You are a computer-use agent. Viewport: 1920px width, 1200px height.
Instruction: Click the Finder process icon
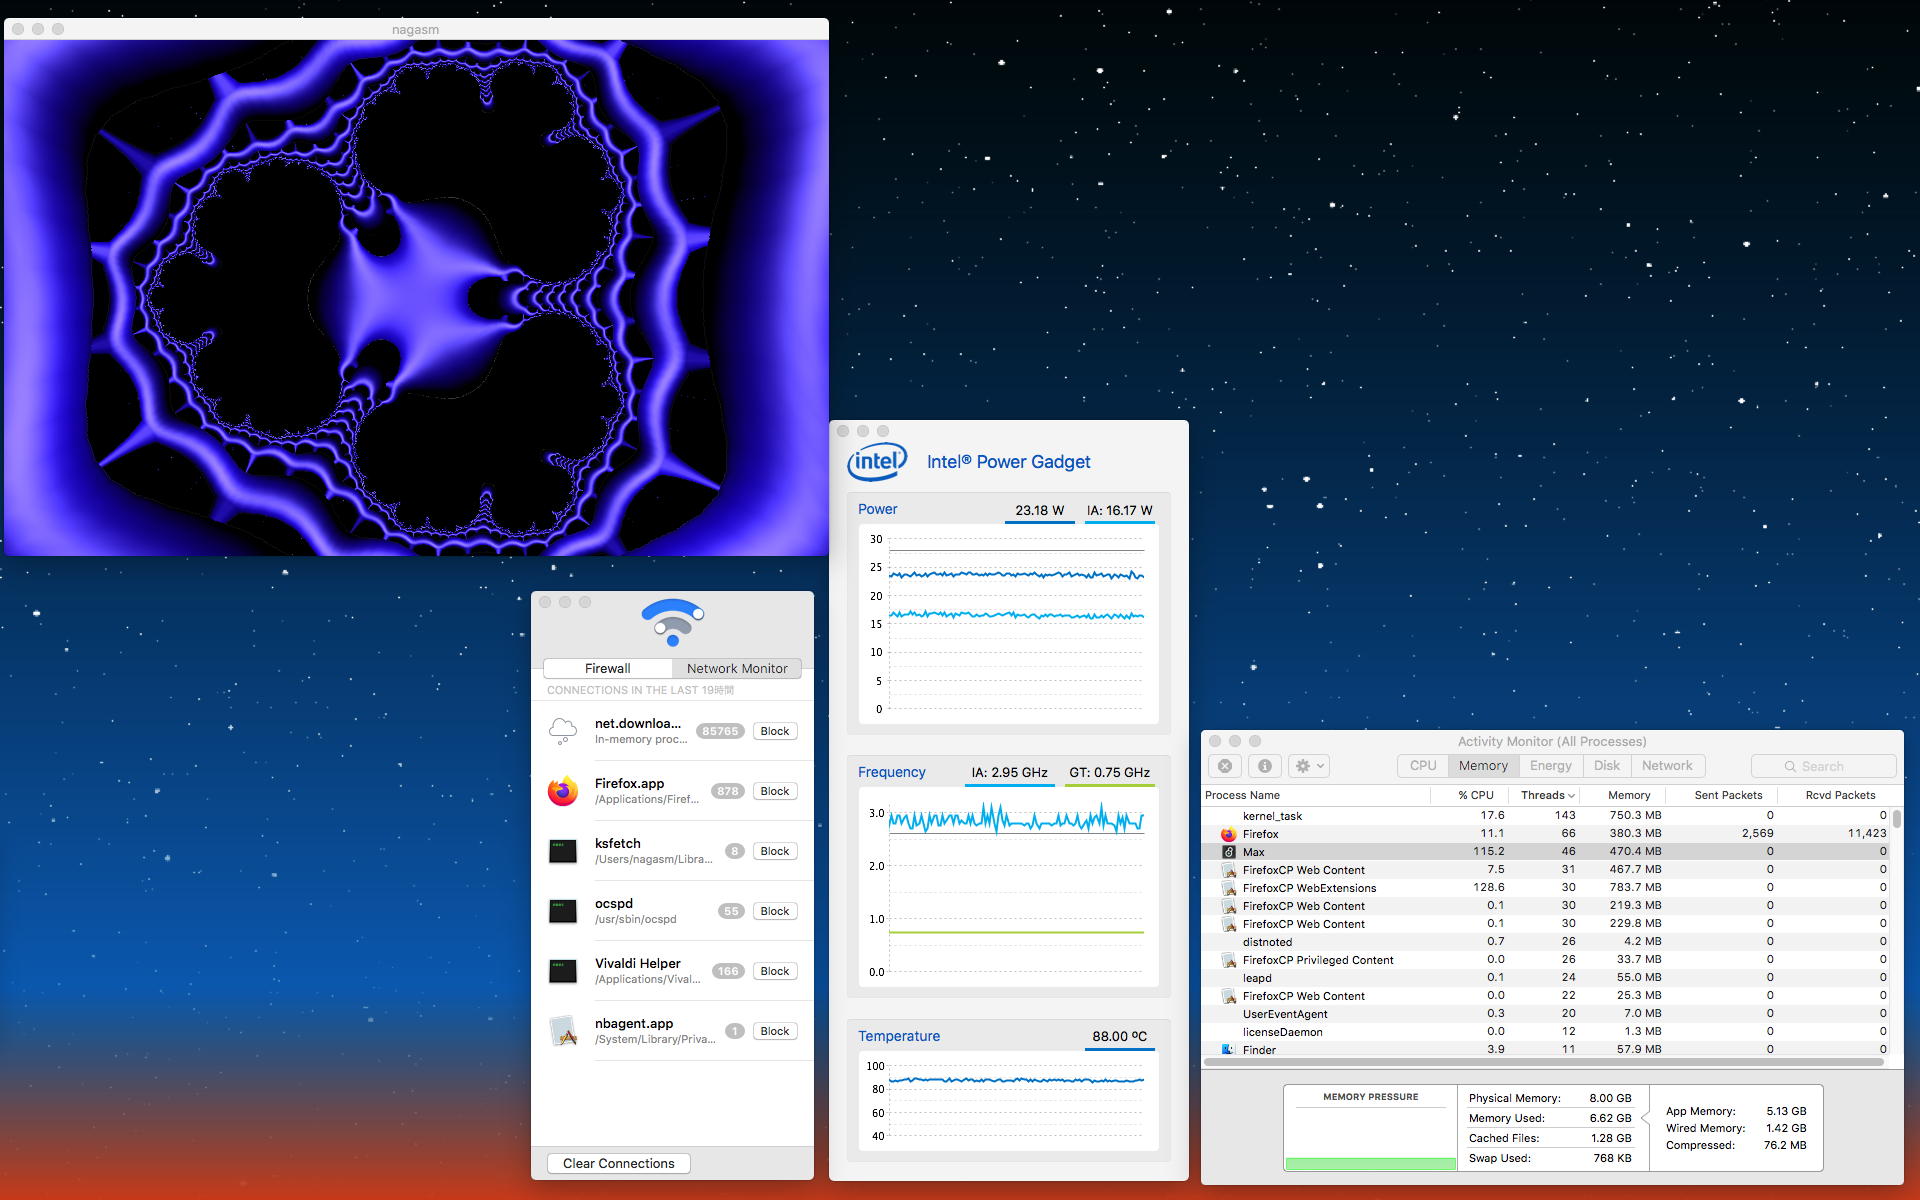click(1228, 1049)
